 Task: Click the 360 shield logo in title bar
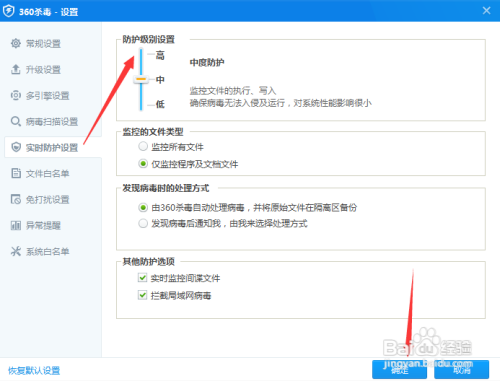pos(8,11)
